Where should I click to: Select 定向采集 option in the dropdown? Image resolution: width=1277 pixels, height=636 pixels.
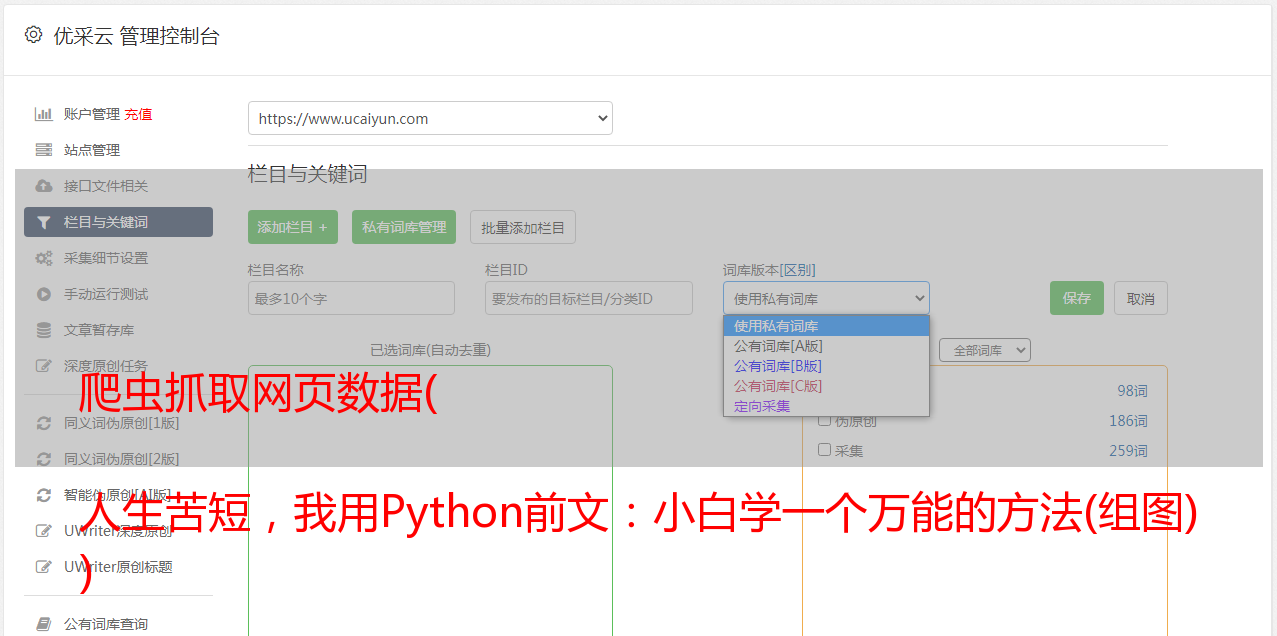click(x=762, y=406)
